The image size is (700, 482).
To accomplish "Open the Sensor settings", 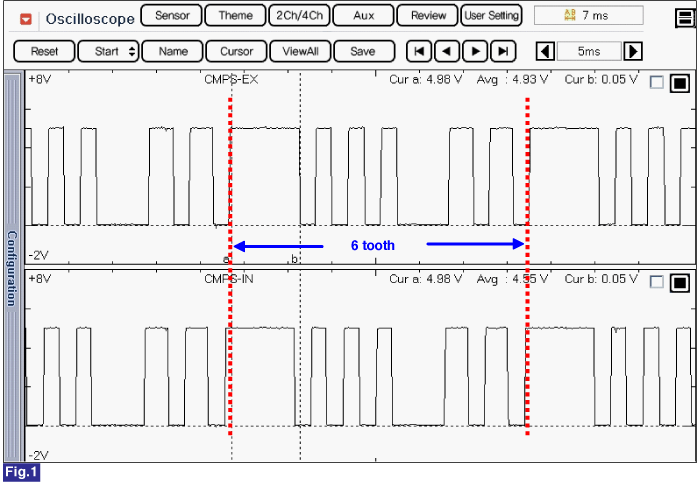I will 172,16.
